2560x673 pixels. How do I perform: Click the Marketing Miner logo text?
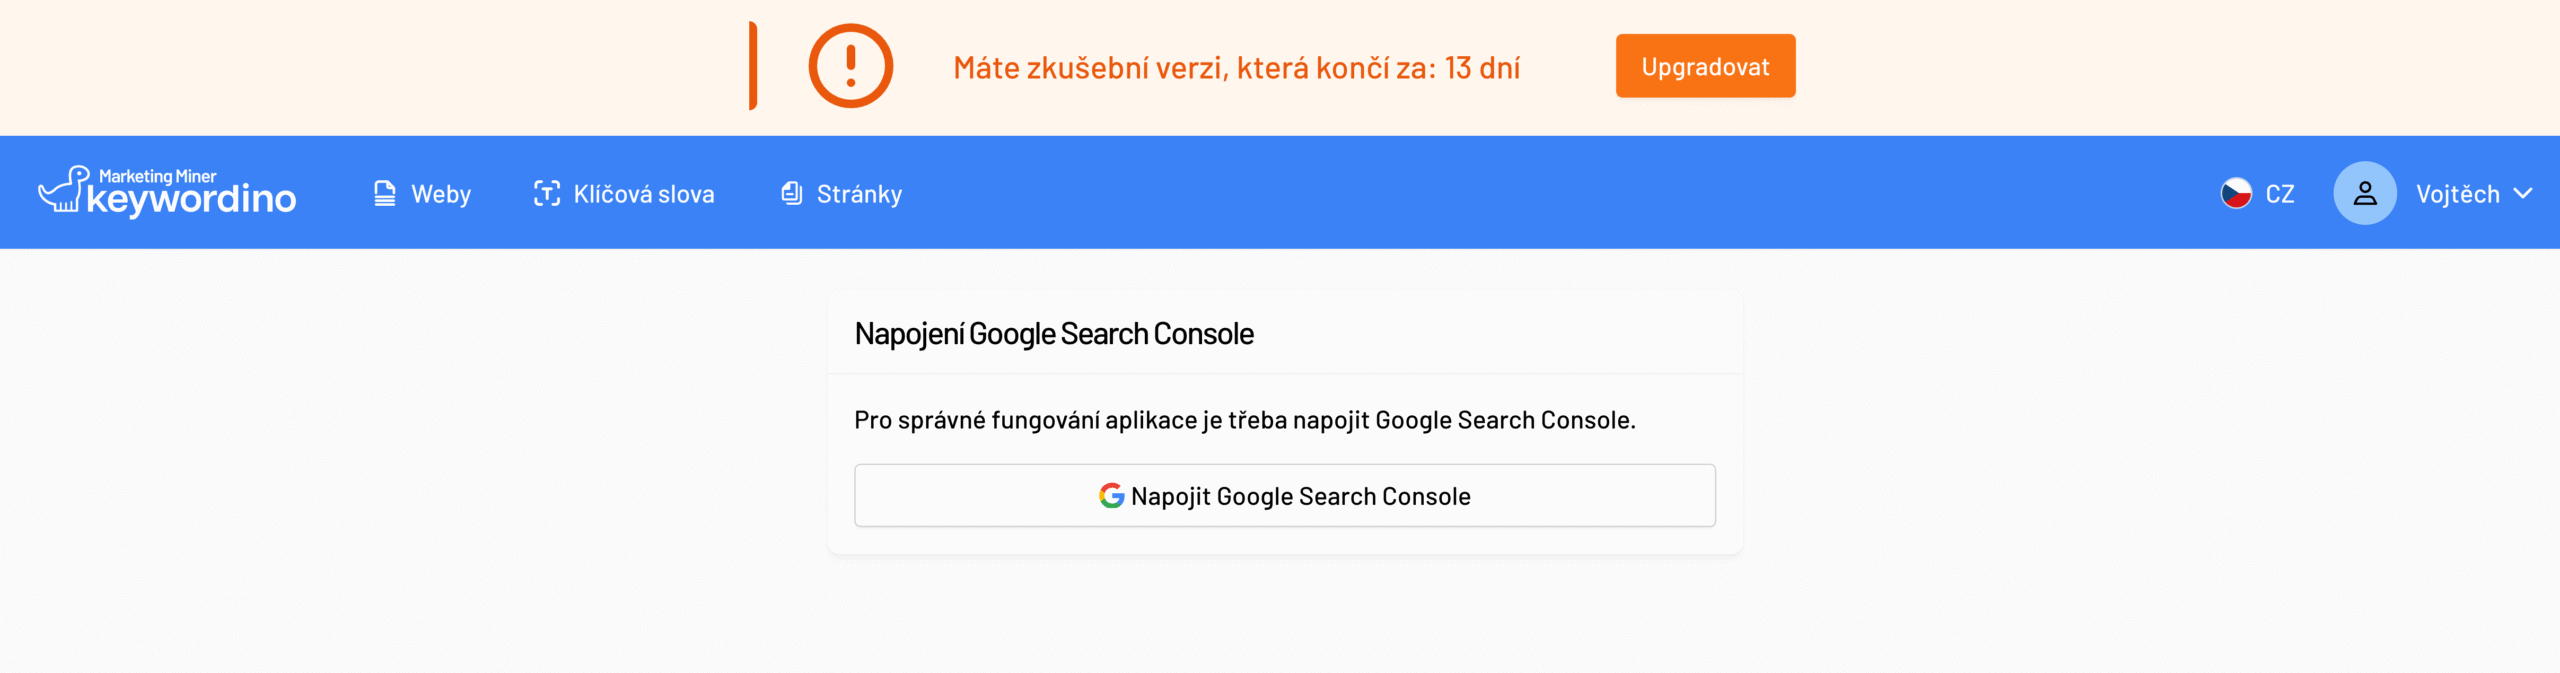[157, 176]
